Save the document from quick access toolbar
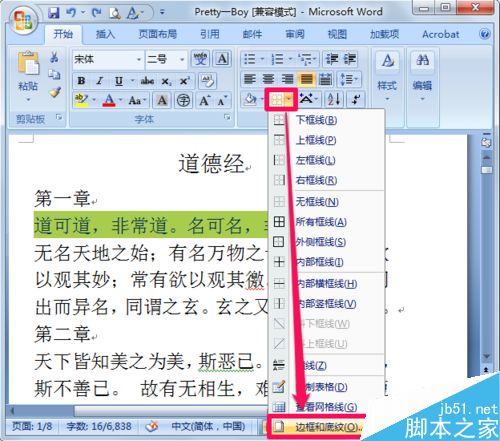500x441 pixels. [54, 13]
